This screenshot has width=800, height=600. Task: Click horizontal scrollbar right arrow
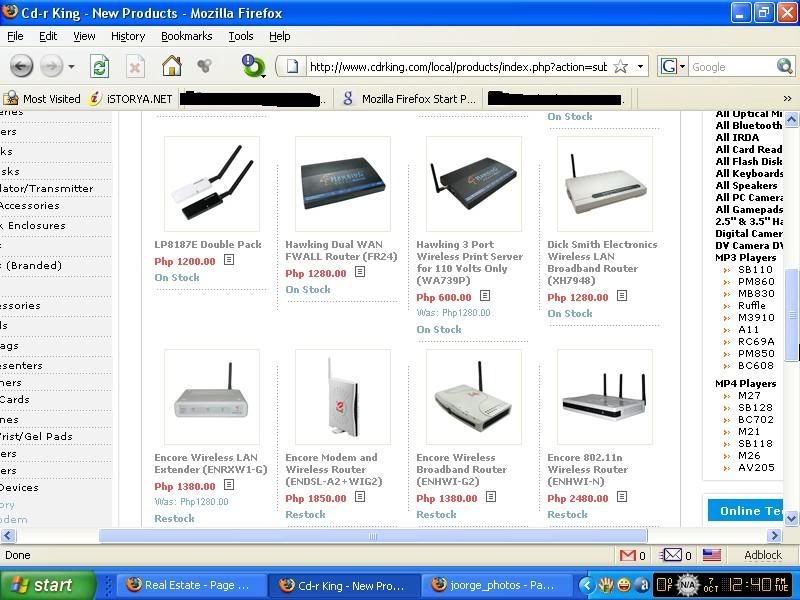(x=774, y=535)
